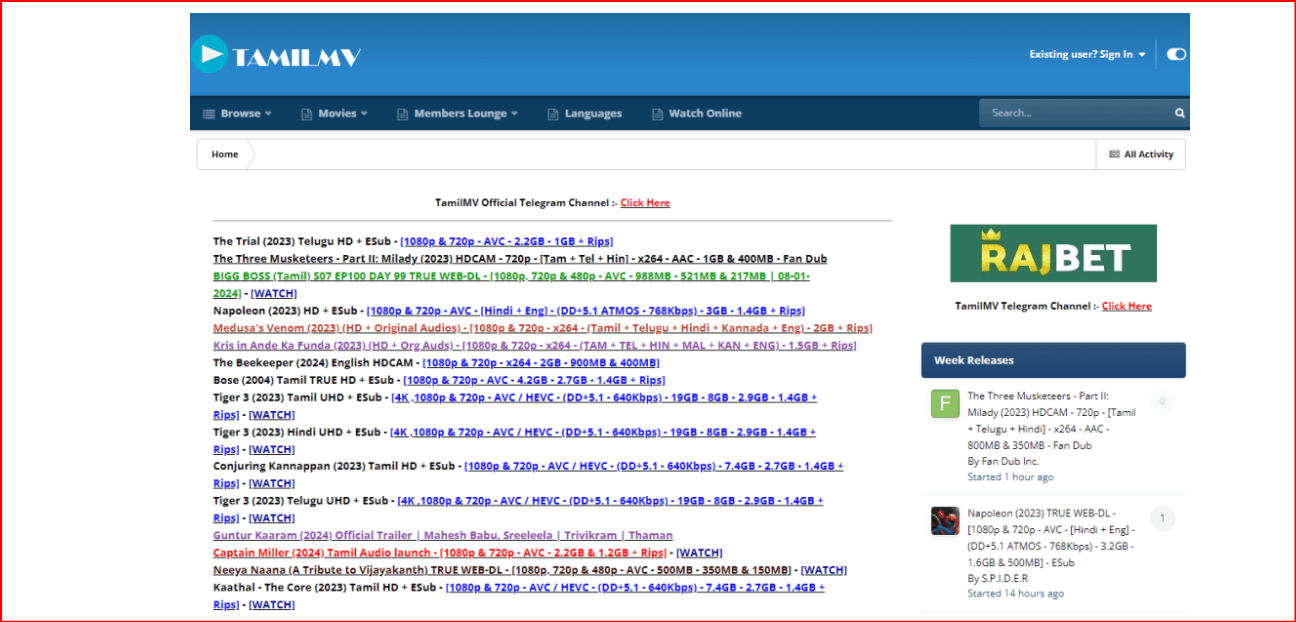This screenshot has height=622, width=1296.
Task: Expand Existing user Sign In dropdown
Action: point(1087,54)
